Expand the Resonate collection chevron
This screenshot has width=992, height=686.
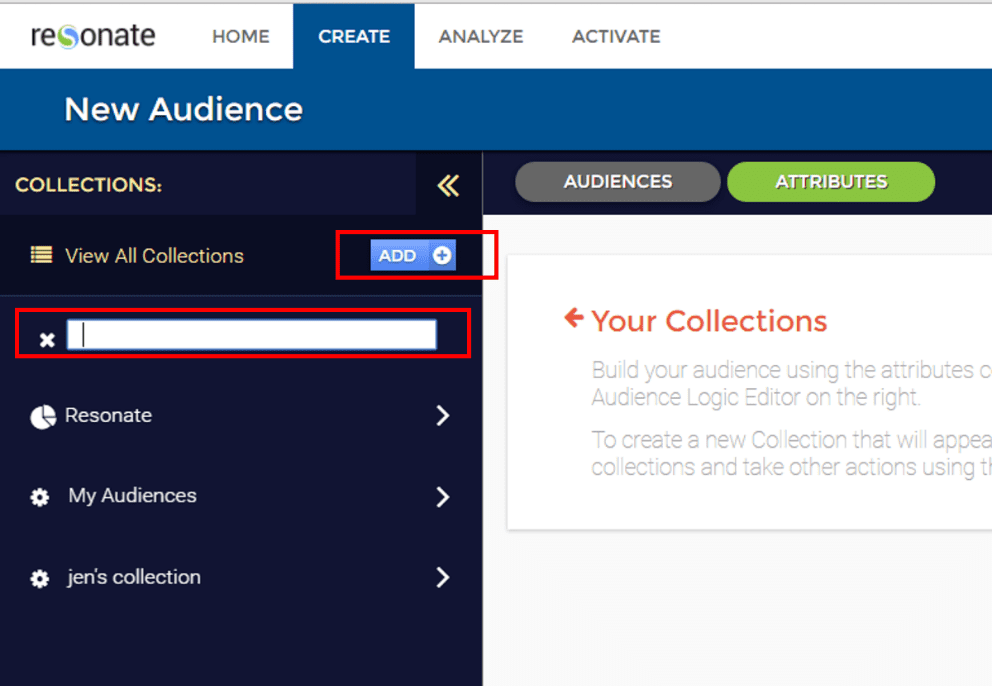point(443,416)
